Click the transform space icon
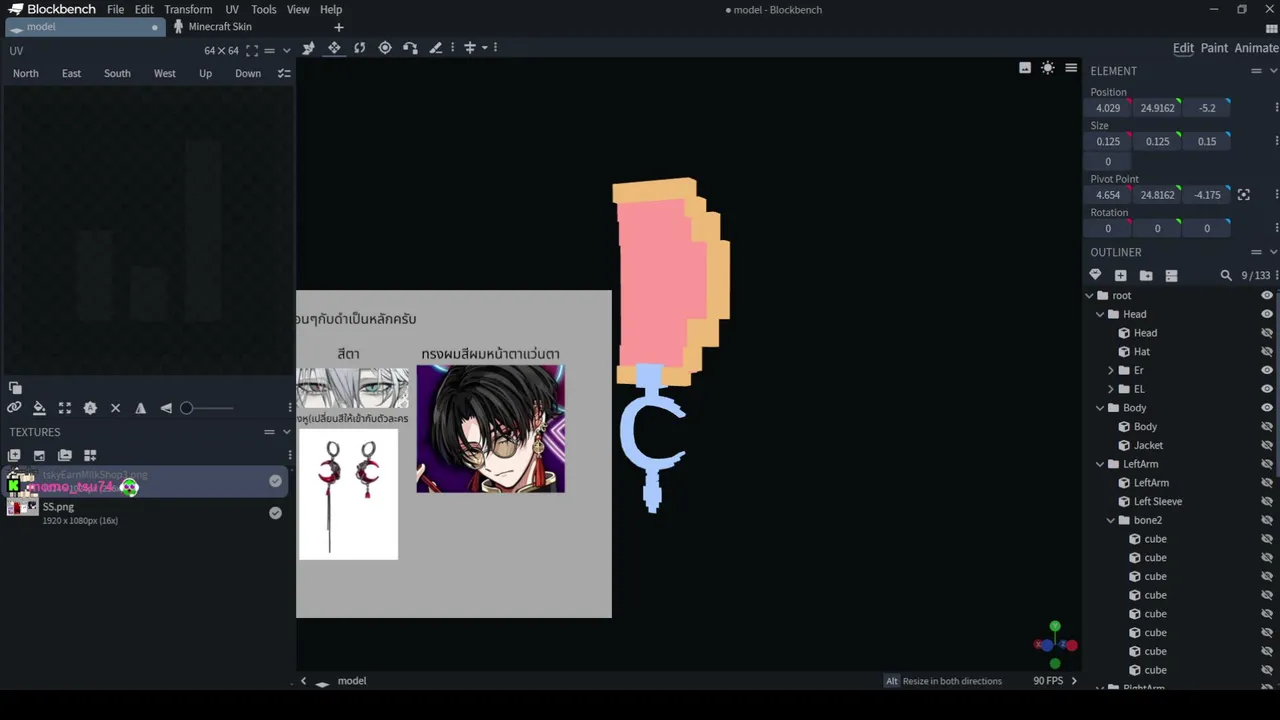This screenshot has width=1280, height=720. [469, 48]
